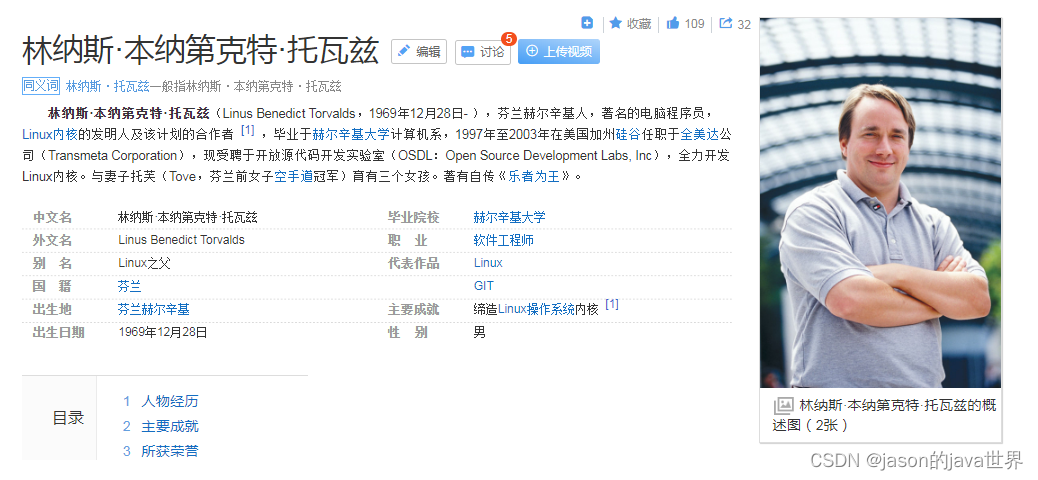Click the 空手道 link in the intro
The width and height of the screenshot is (1038, 480).
click(x=295, y=176)
